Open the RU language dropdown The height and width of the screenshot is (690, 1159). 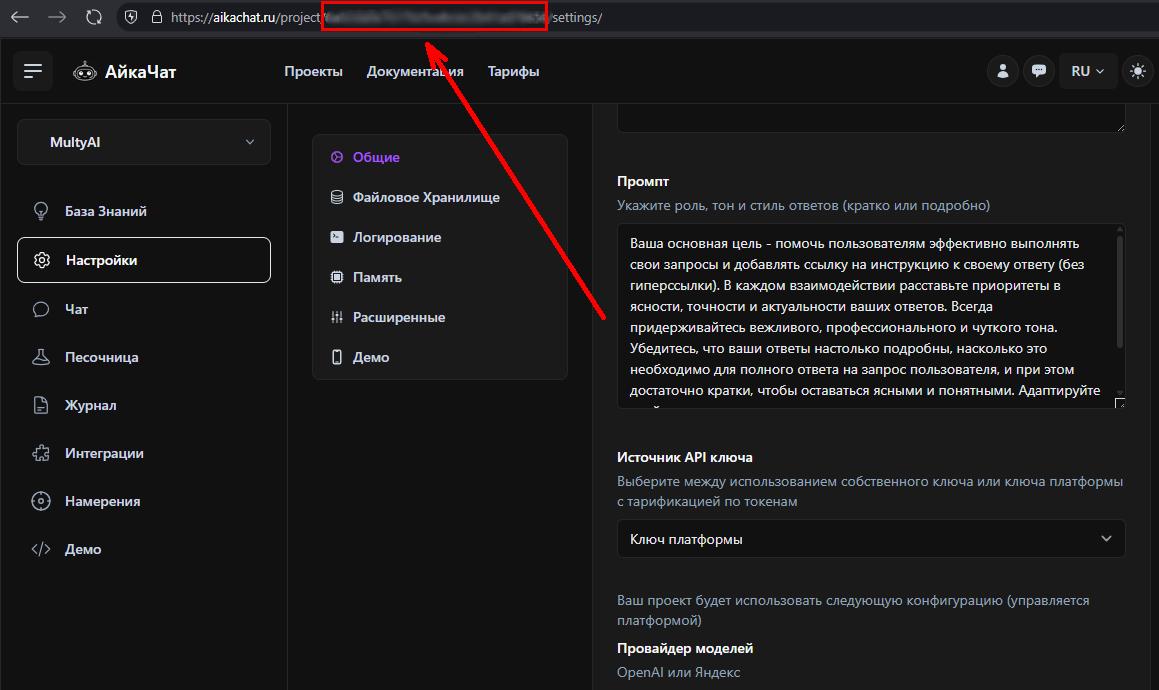tap(1087, 71)
